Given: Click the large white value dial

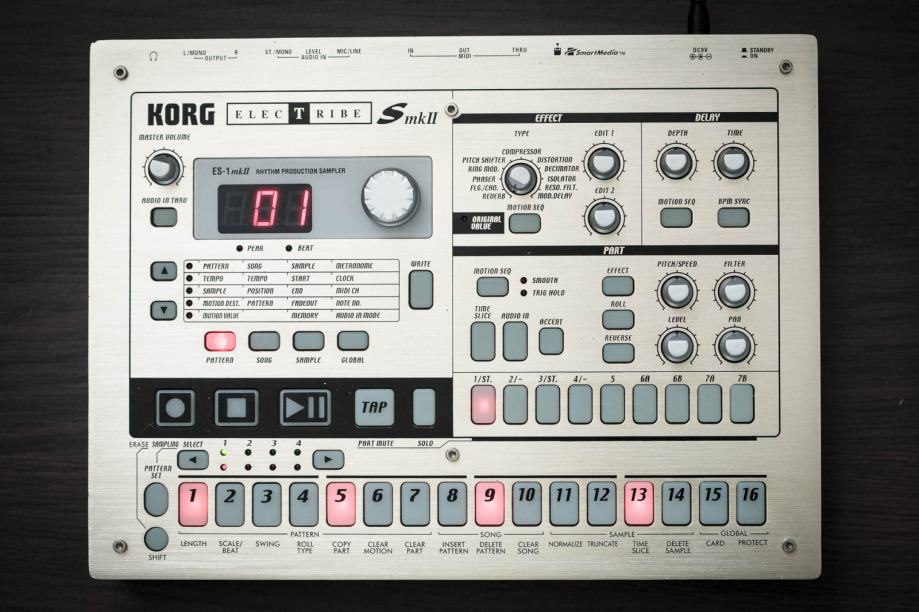Looking at the screenshot, I should click(391, 196).
